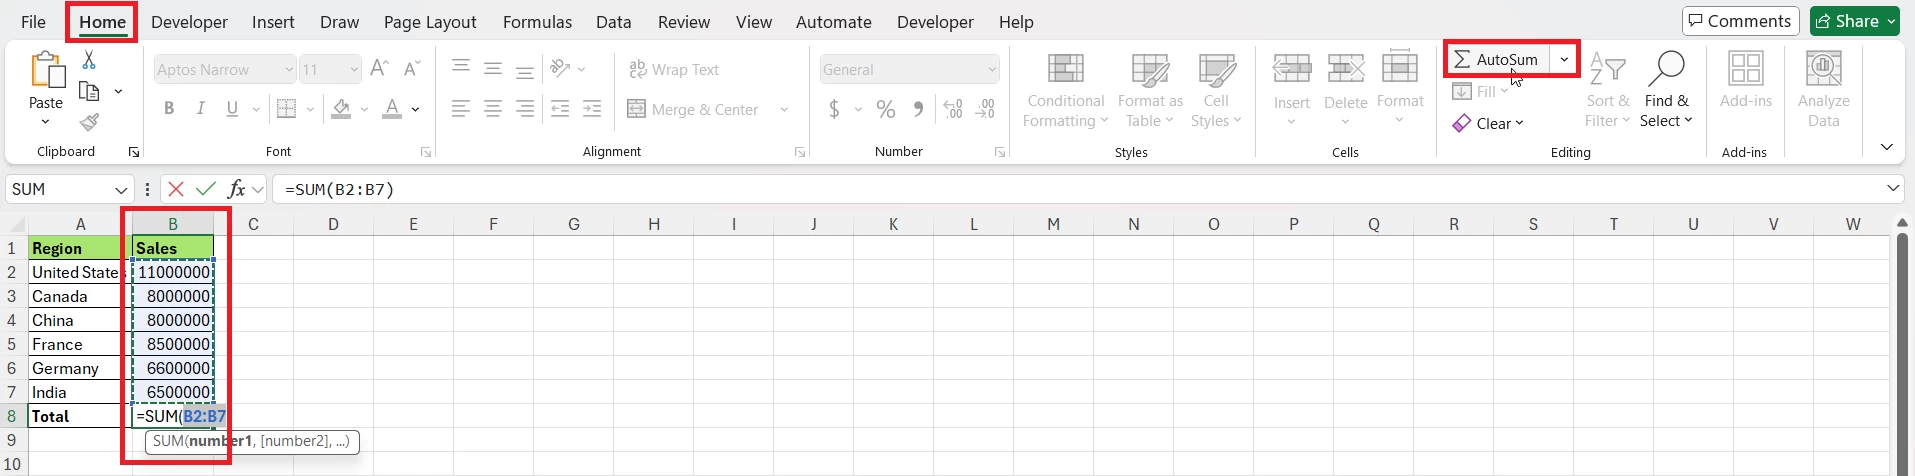Click the Borders icon

287,109
